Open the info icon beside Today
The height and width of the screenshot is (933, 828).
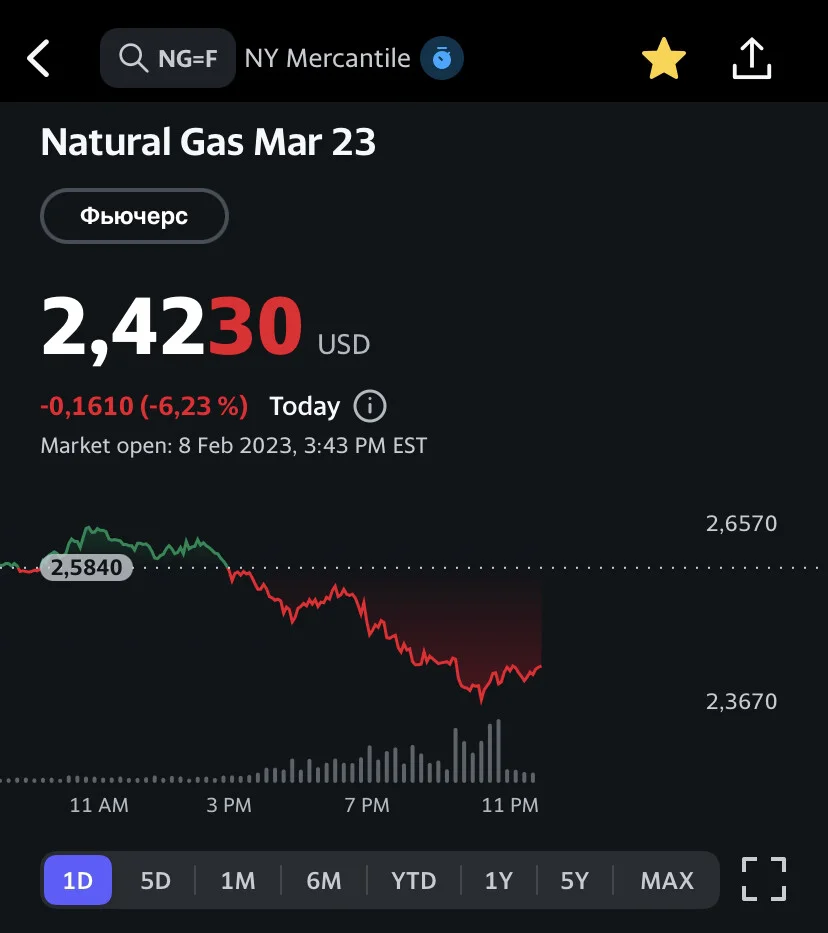(x=369, y=406)
